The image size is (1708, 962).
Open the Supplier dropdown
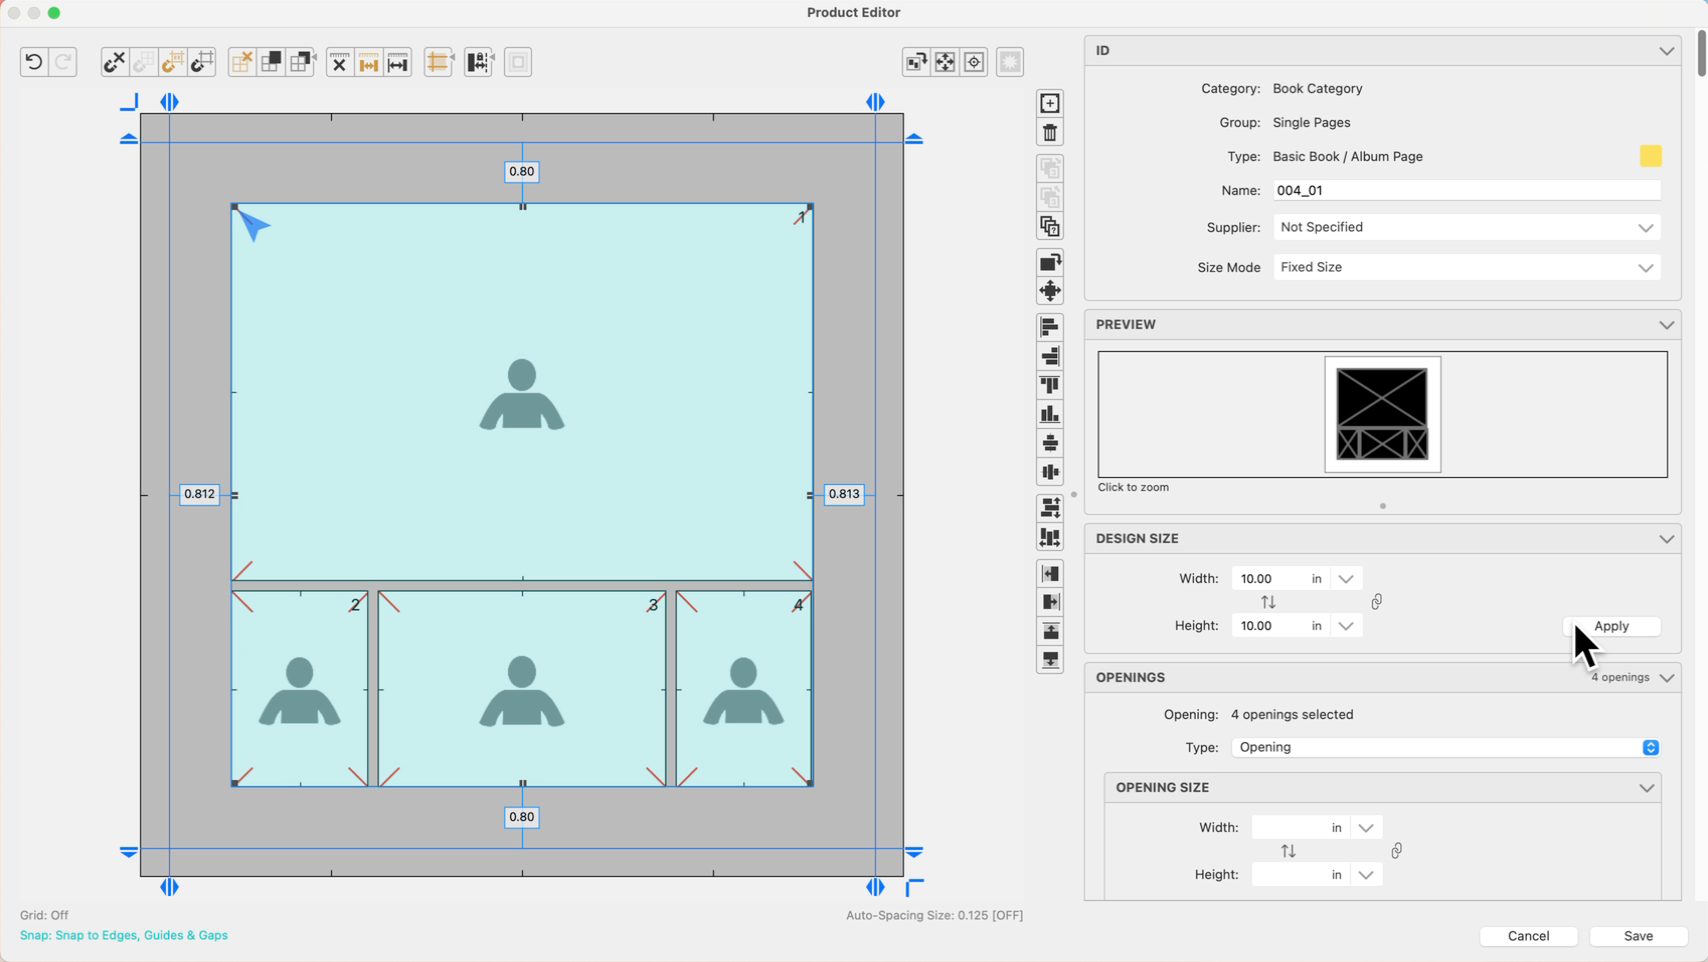pyautogui.click(x=1466, y=228)
